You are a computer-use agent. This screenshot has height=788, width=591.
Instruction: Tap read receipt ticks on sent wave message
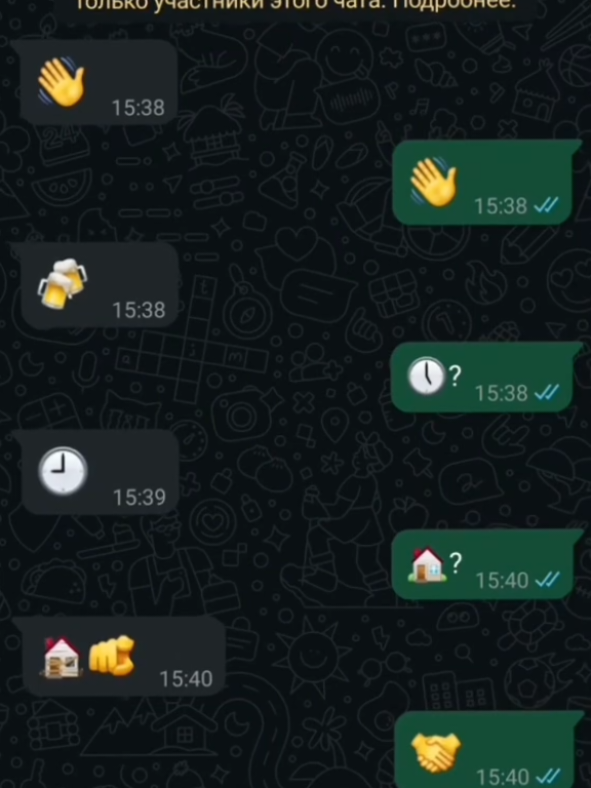click(x=546, y=205)
